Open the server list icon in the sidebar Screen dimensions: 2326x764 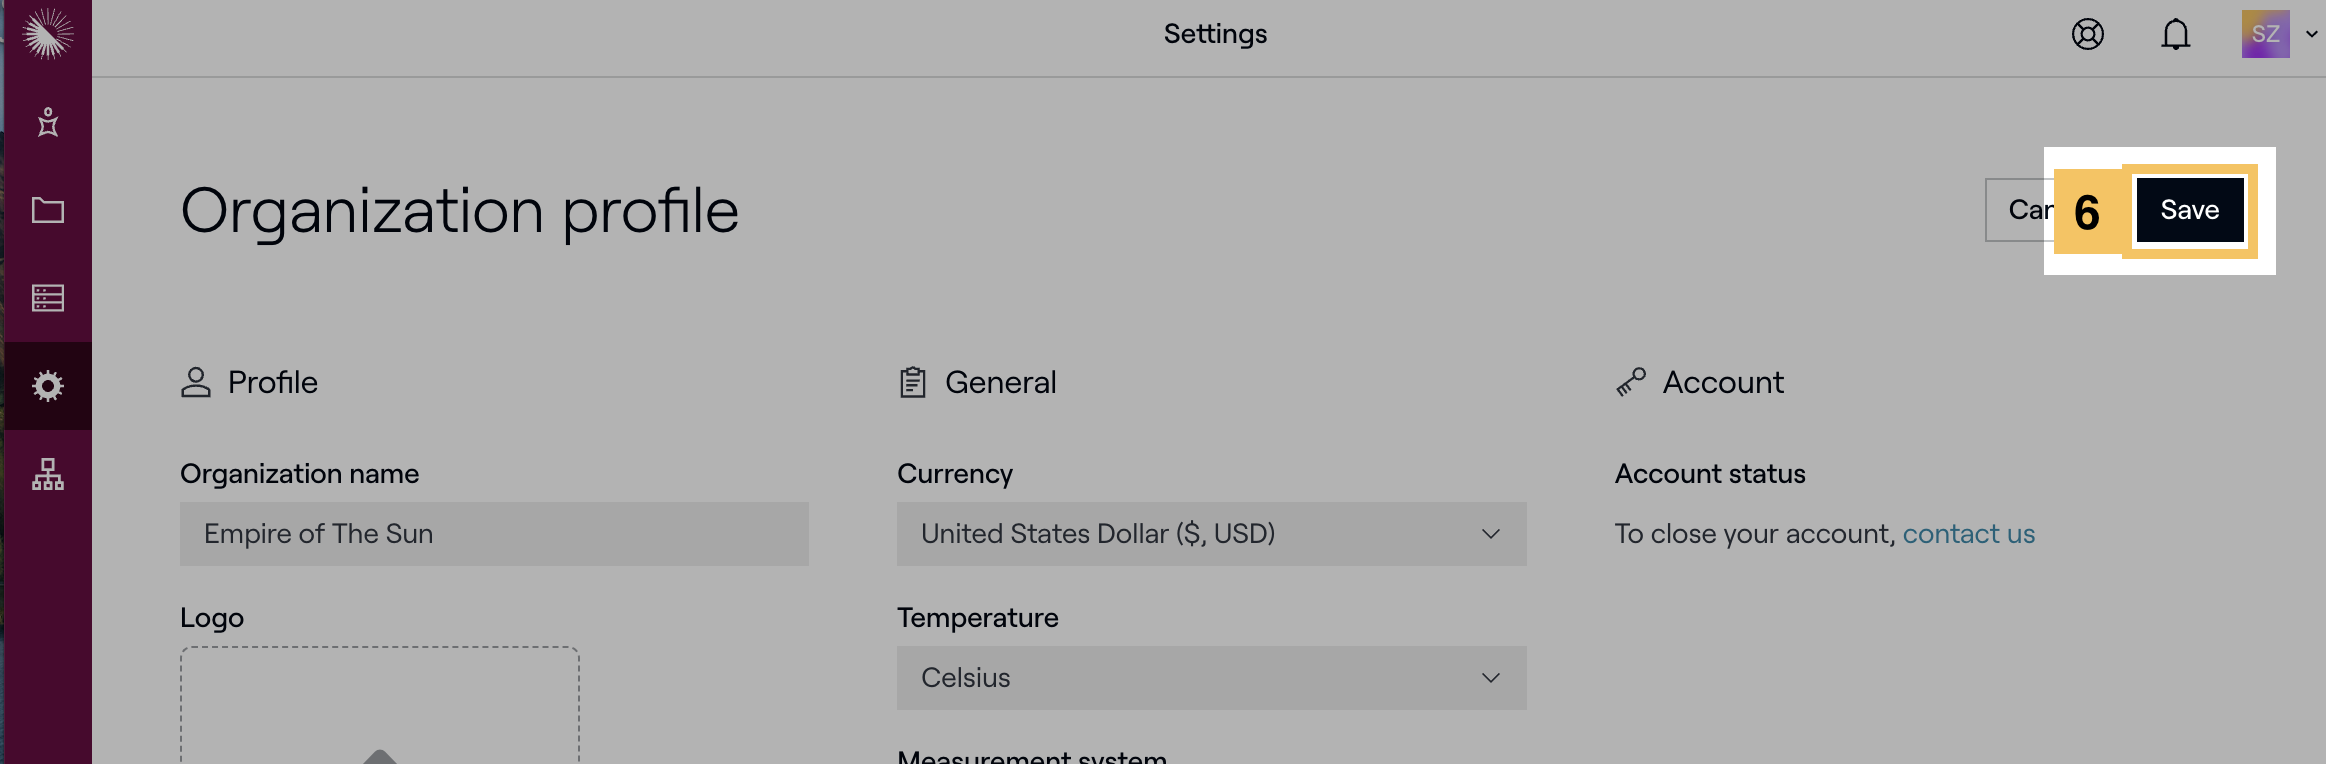[x=47, y=298]
